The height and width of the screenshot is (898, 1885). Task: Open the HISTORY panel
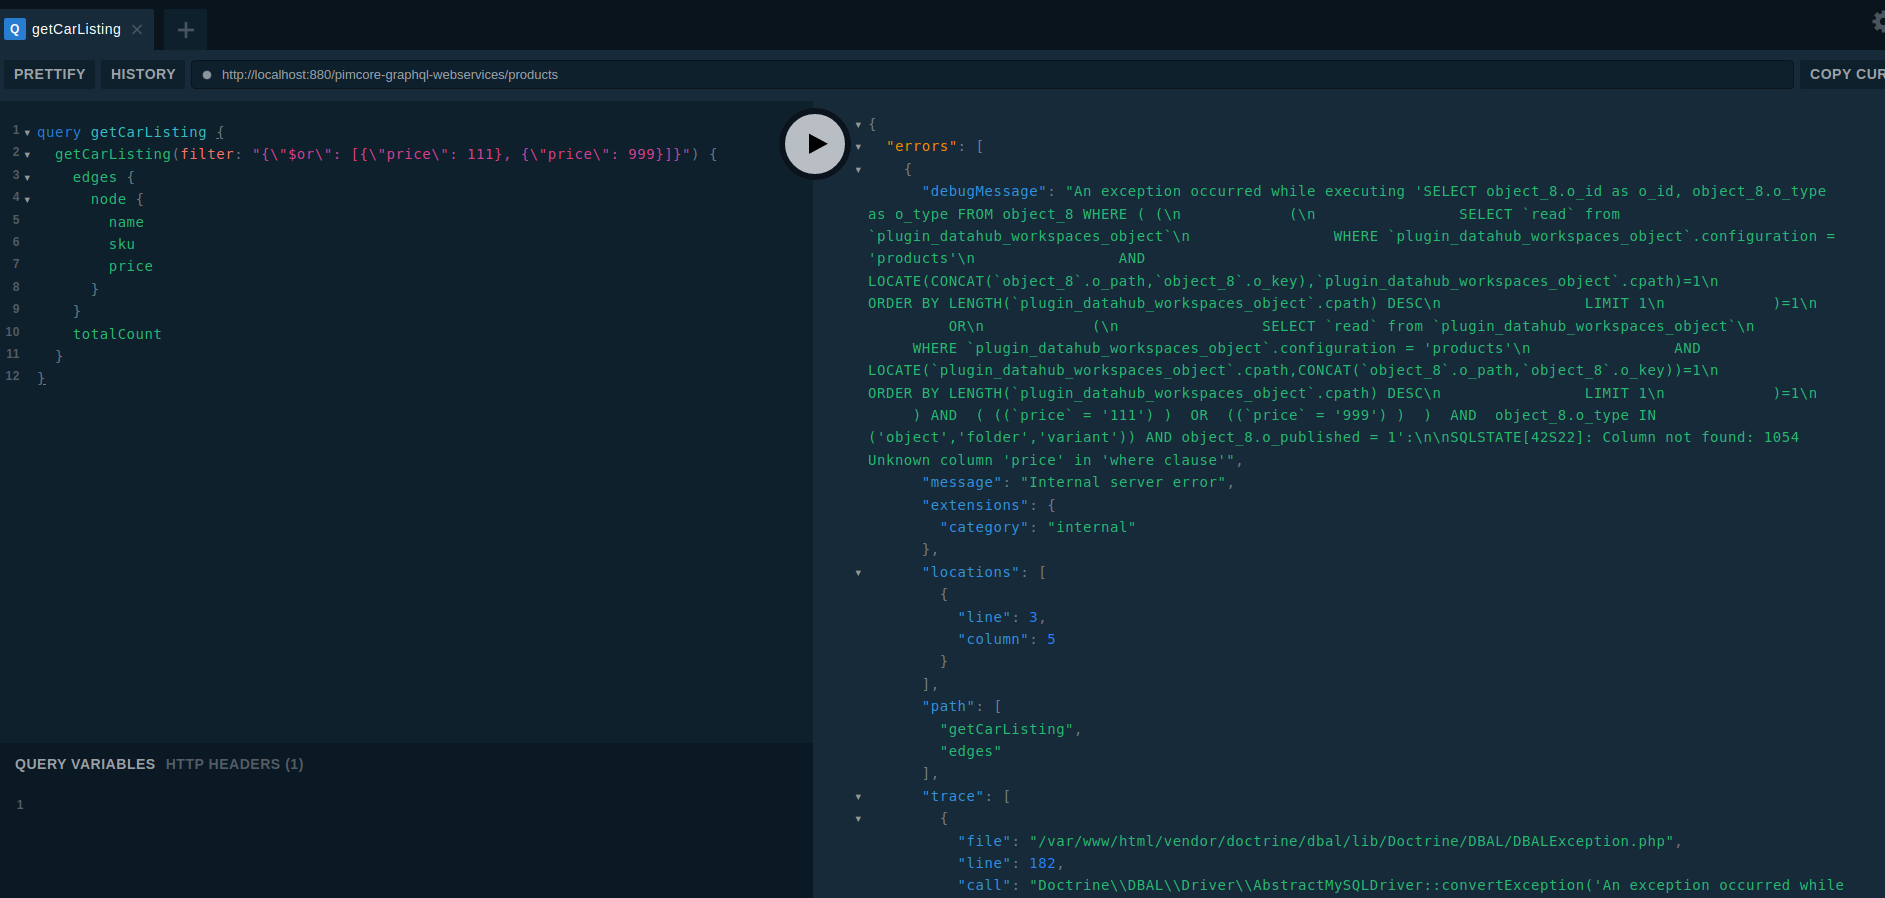click(x=143, y=74)
